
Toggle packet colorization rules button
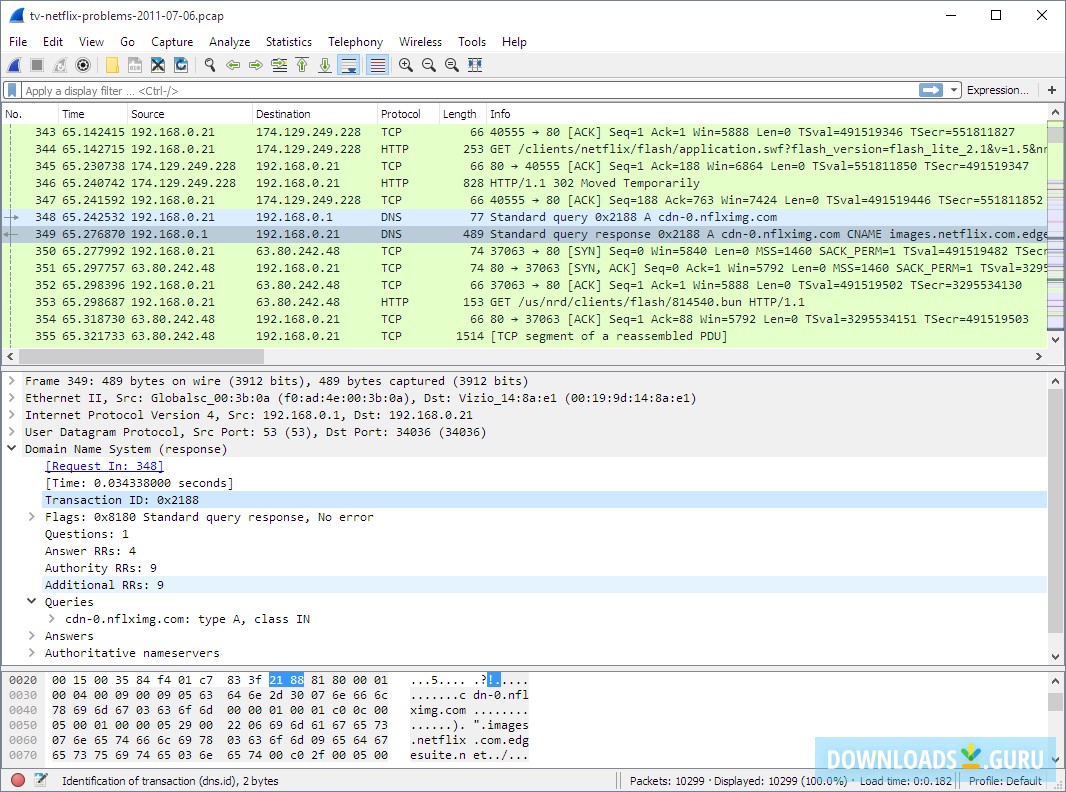tap(377, 65)
